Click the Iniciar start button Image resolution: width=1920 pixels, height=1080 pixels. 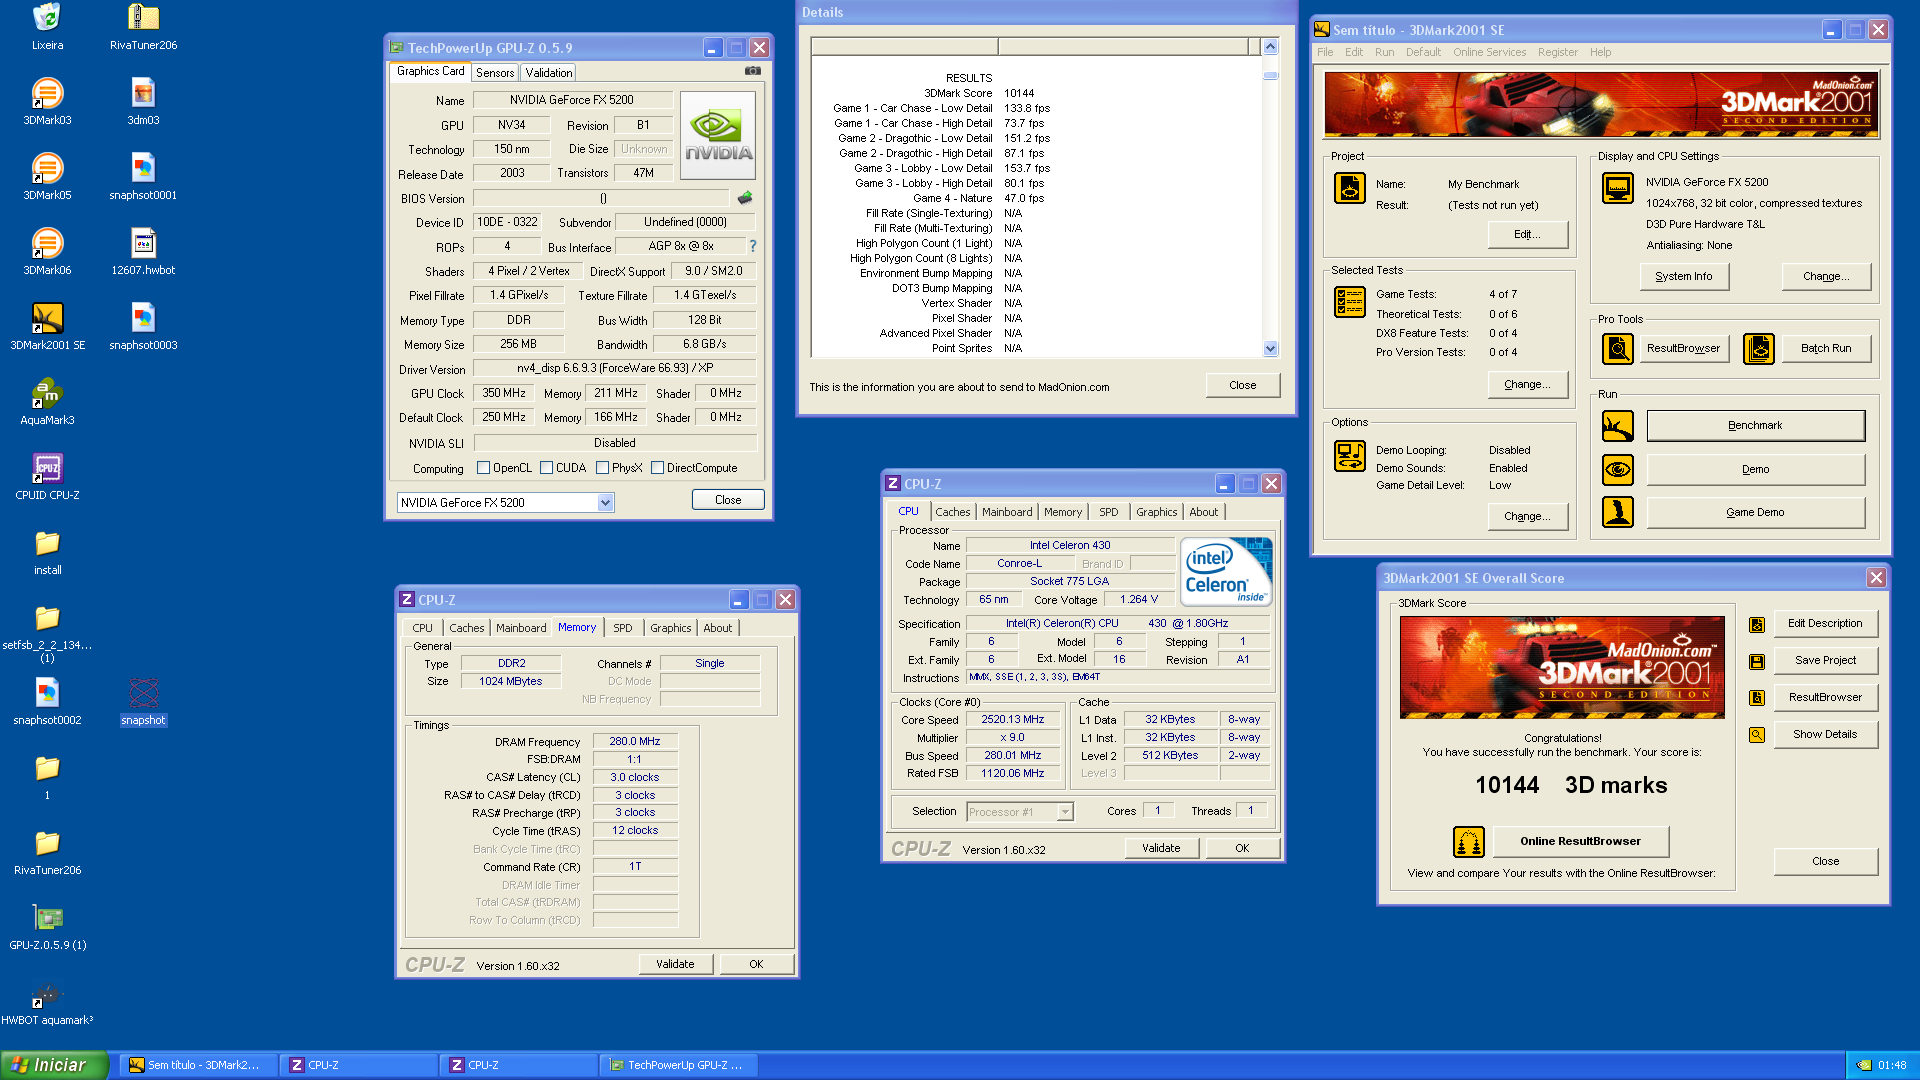pos(54,1065)
